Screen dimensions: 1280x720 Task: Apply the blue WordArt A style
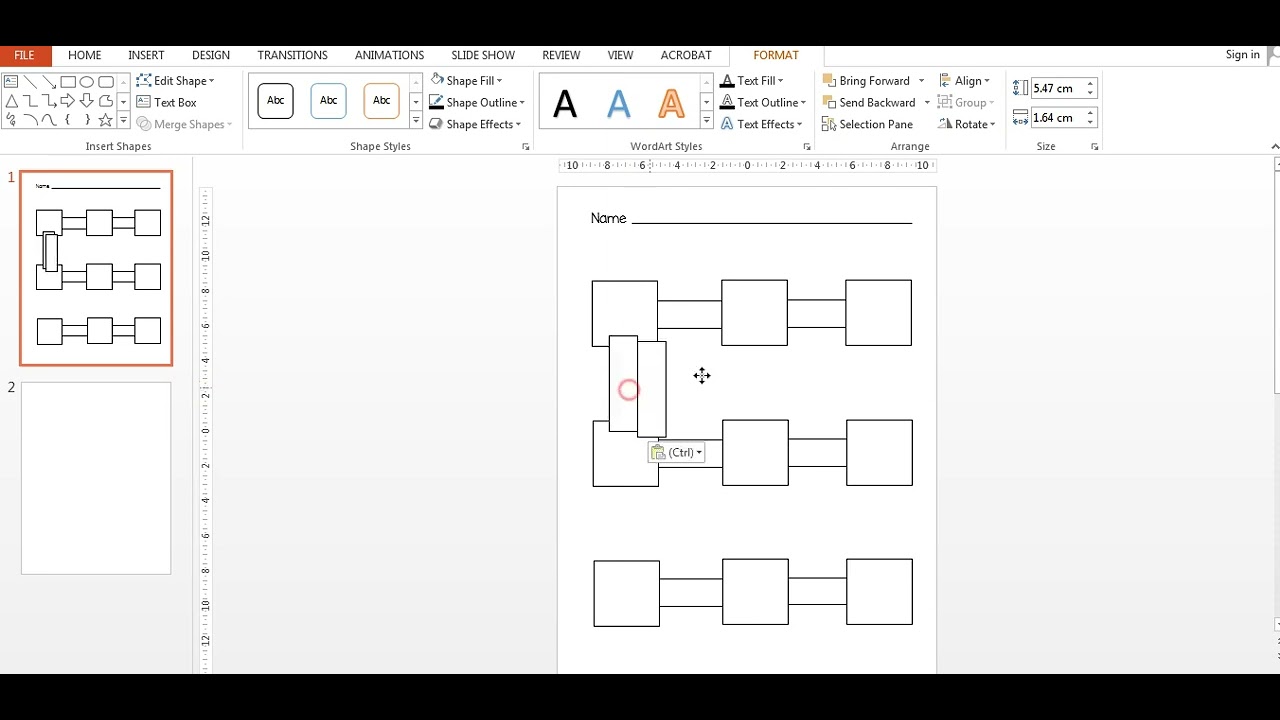click(619, 102)
